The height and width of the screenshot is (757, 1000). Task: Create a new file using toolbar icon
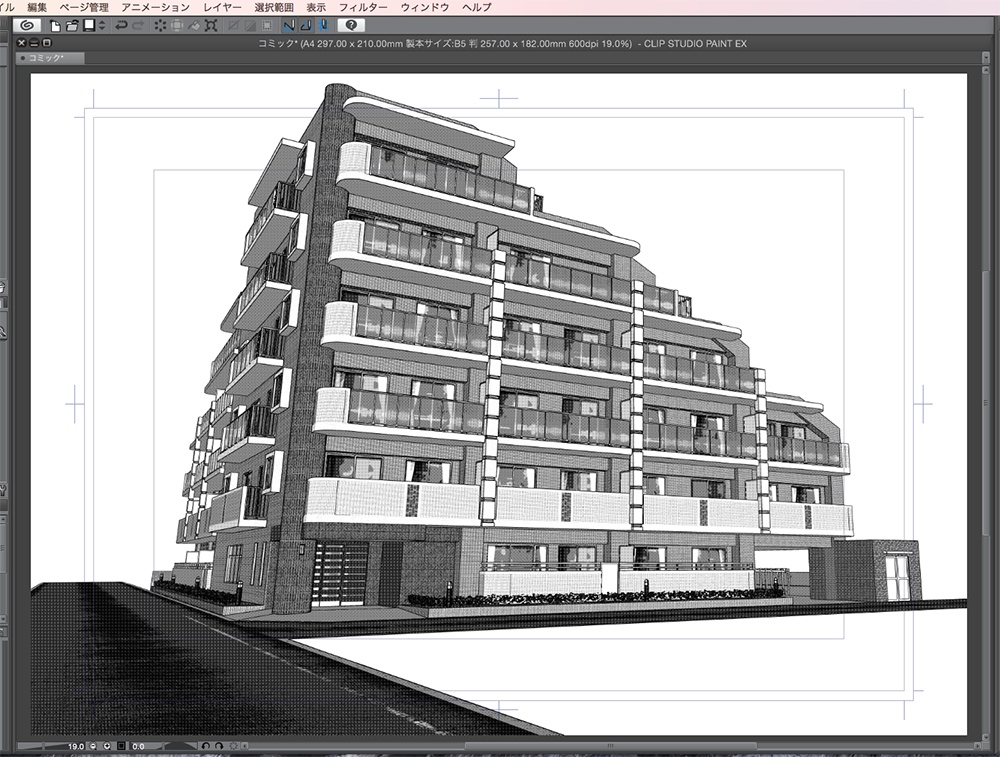pos(56,25)
